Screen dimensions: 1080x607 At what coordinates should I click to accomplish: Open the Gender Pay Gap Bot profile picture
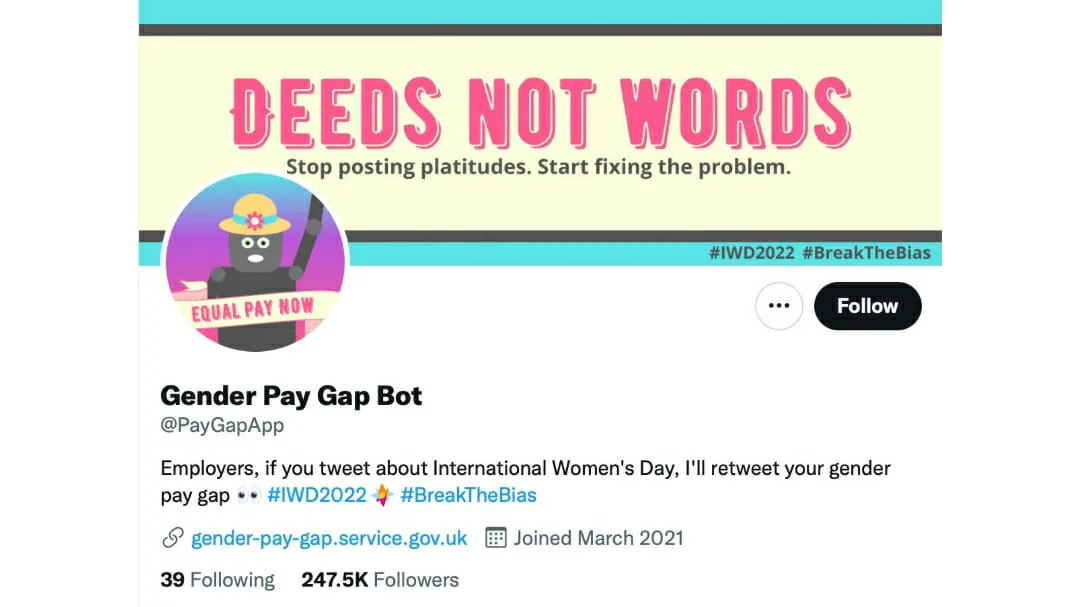click(255, 262)
